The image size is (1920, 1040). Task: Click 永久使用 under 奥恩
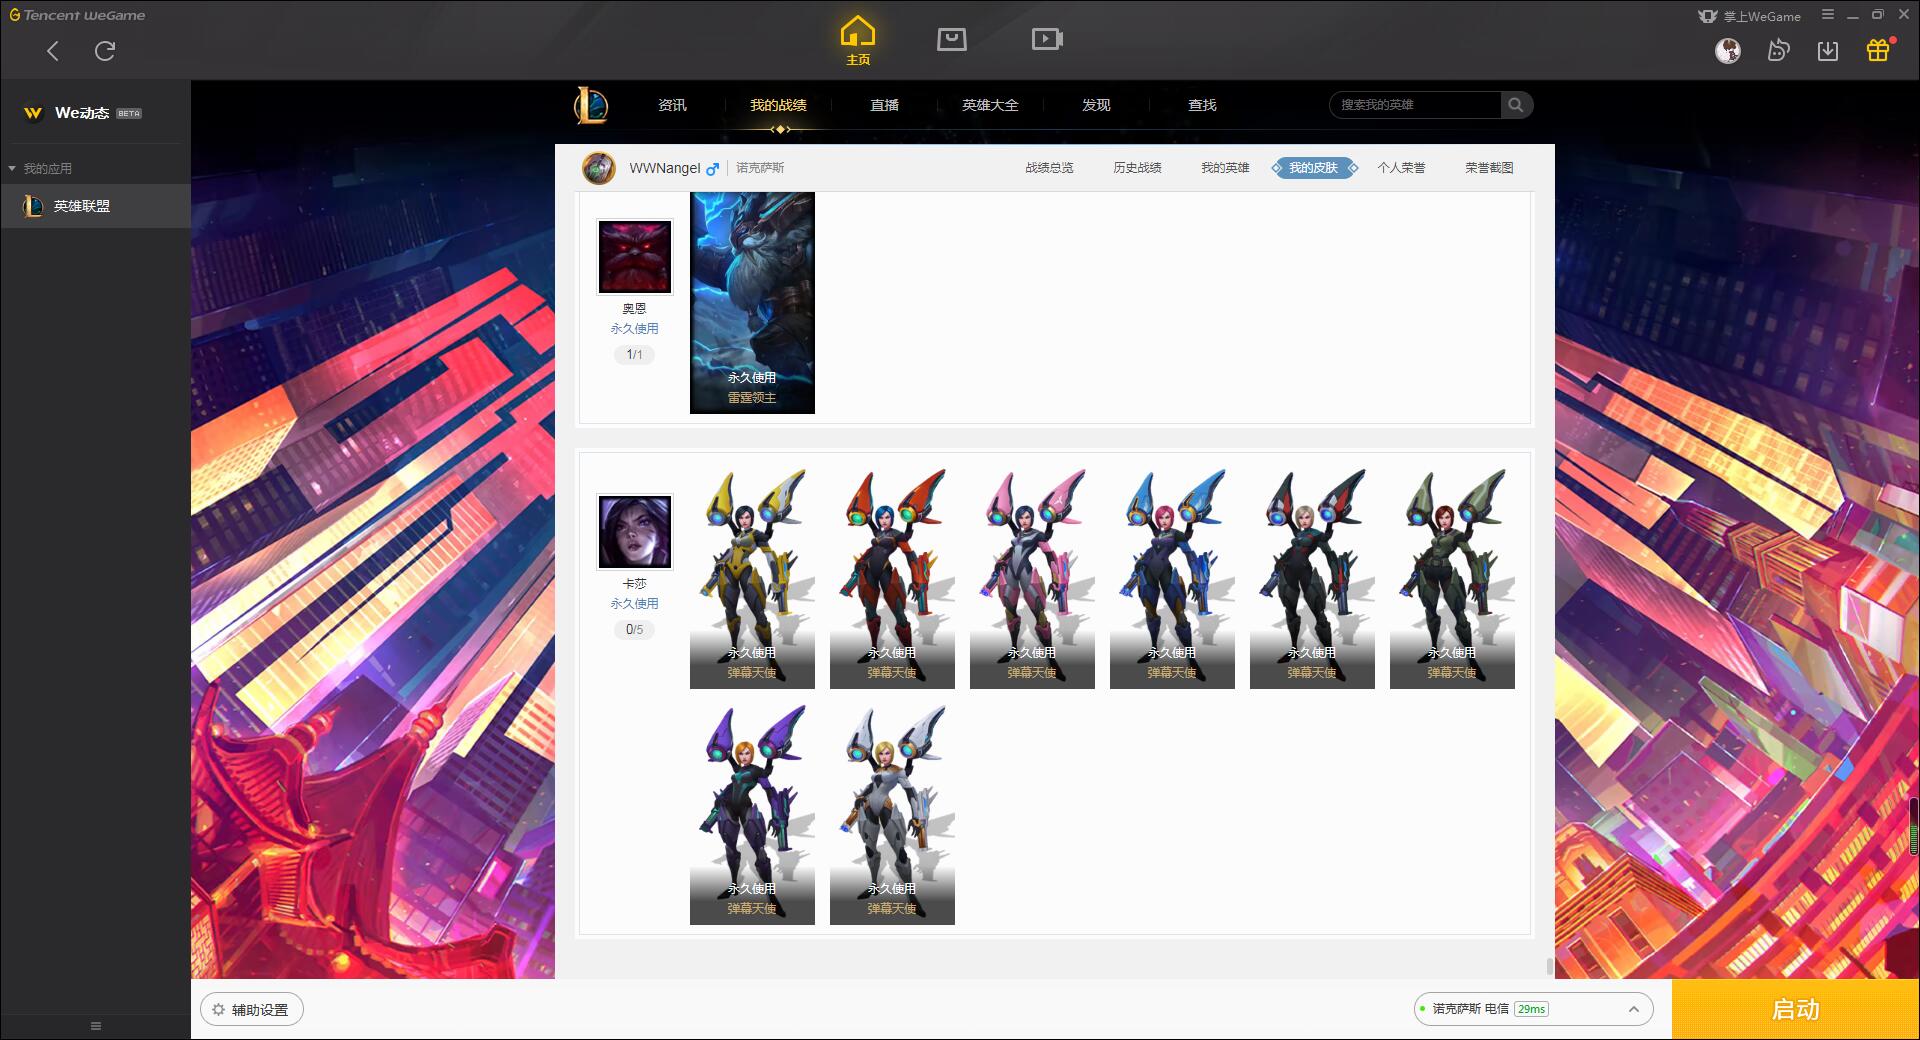click(634, 329)
